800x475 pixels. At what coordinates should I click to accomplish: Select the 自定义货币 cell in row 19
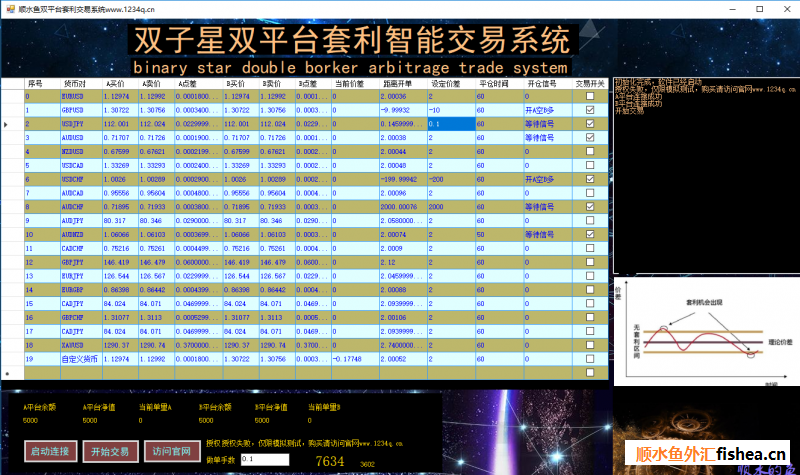coord(81,357)
